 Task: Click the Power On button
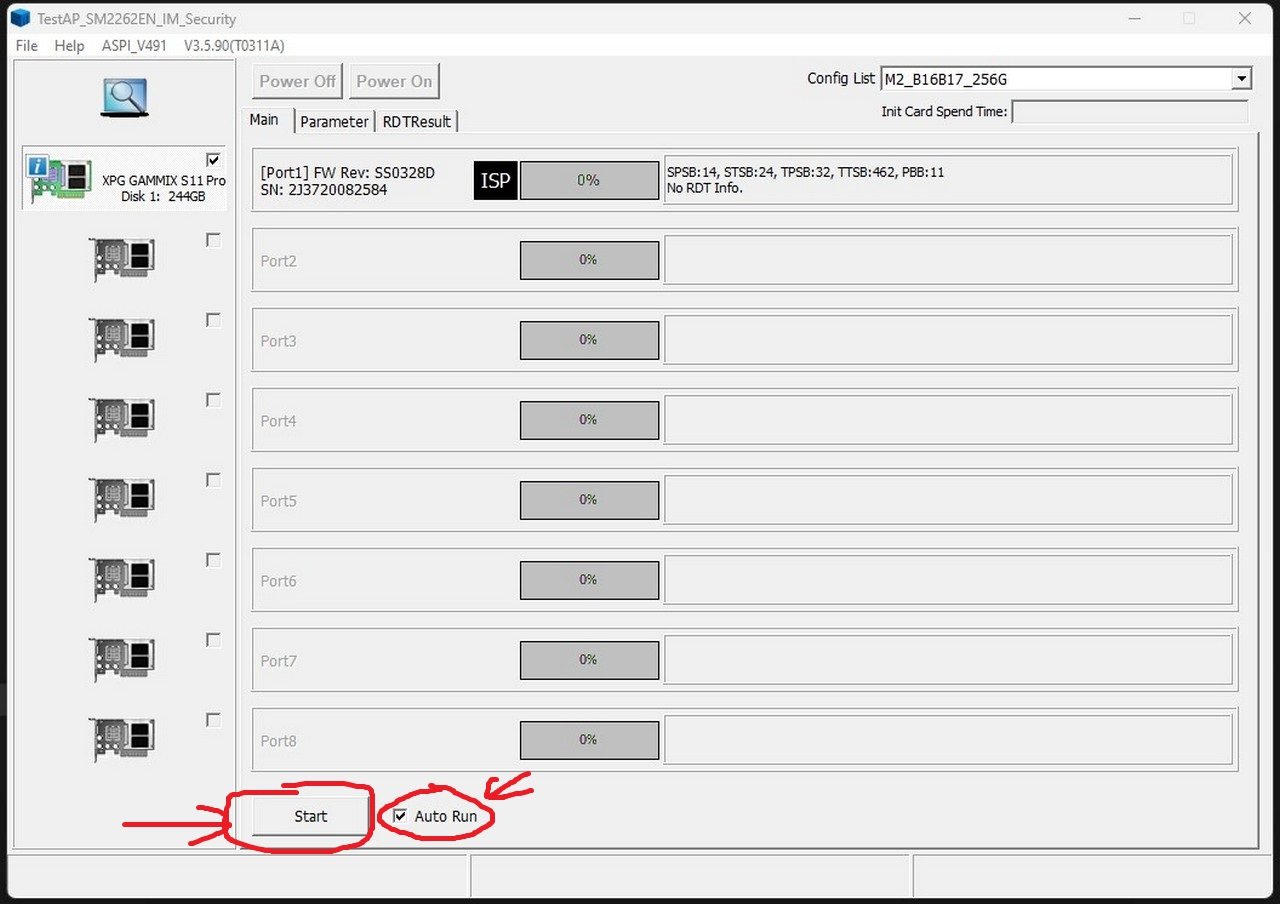click(x=394, y=81)
